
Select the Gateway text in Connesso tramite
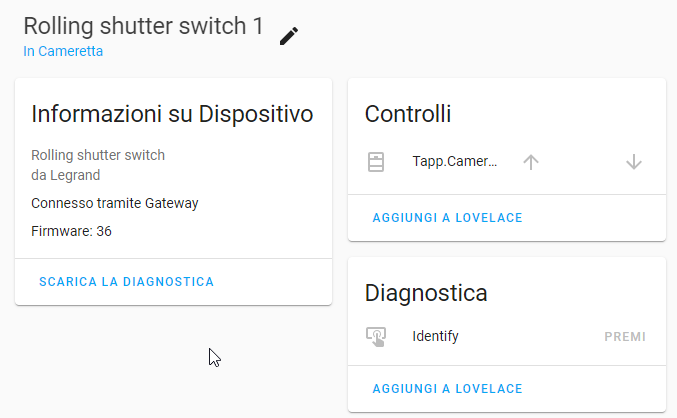171,203
